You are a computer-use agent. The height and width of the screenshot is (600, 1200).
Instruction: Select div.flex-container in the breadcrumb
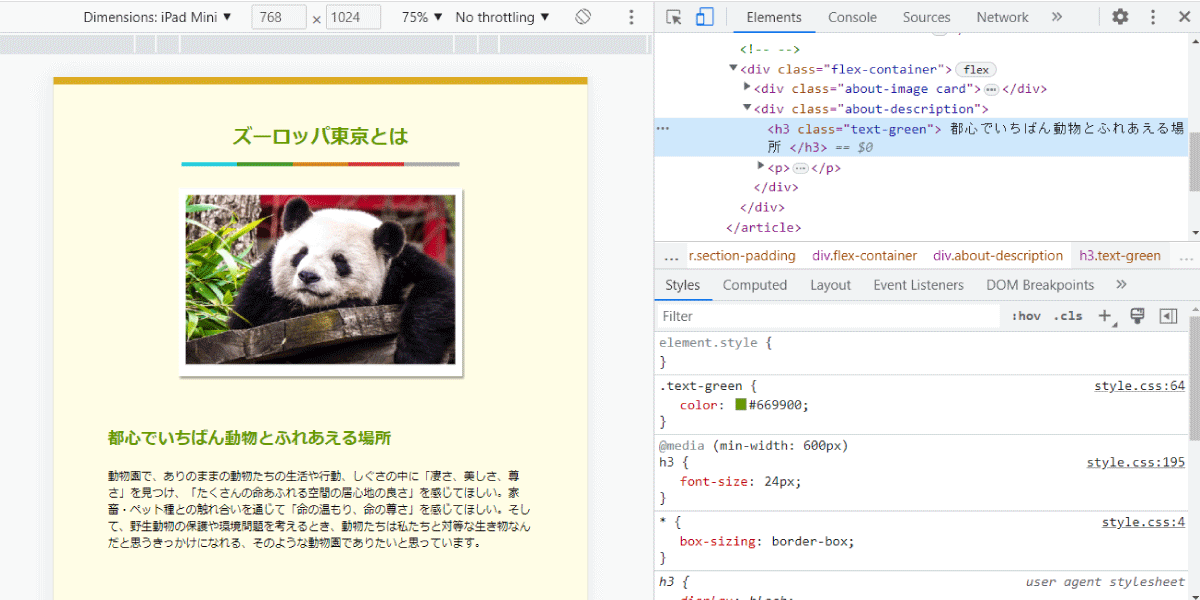865,256
